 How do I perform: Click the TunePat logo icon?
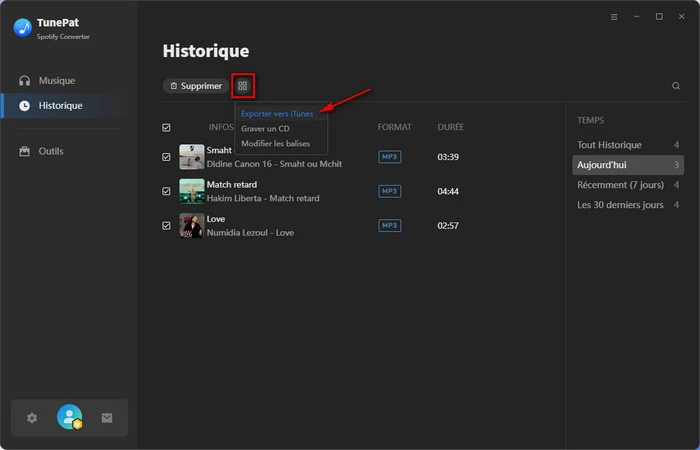pyautogui.click(x=22, y=27)
